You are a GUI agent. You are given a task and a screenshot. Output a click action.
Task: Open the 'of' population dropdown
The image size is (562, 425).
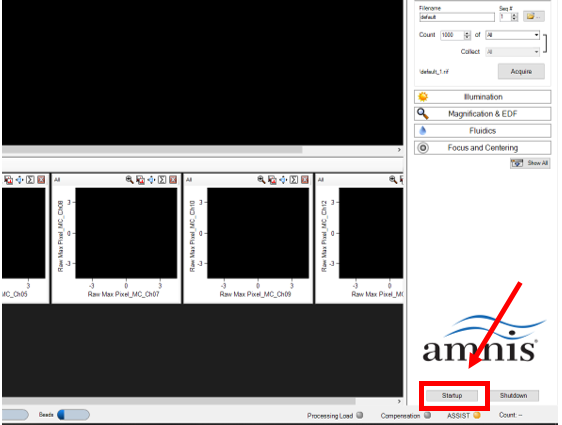[513, 35]
